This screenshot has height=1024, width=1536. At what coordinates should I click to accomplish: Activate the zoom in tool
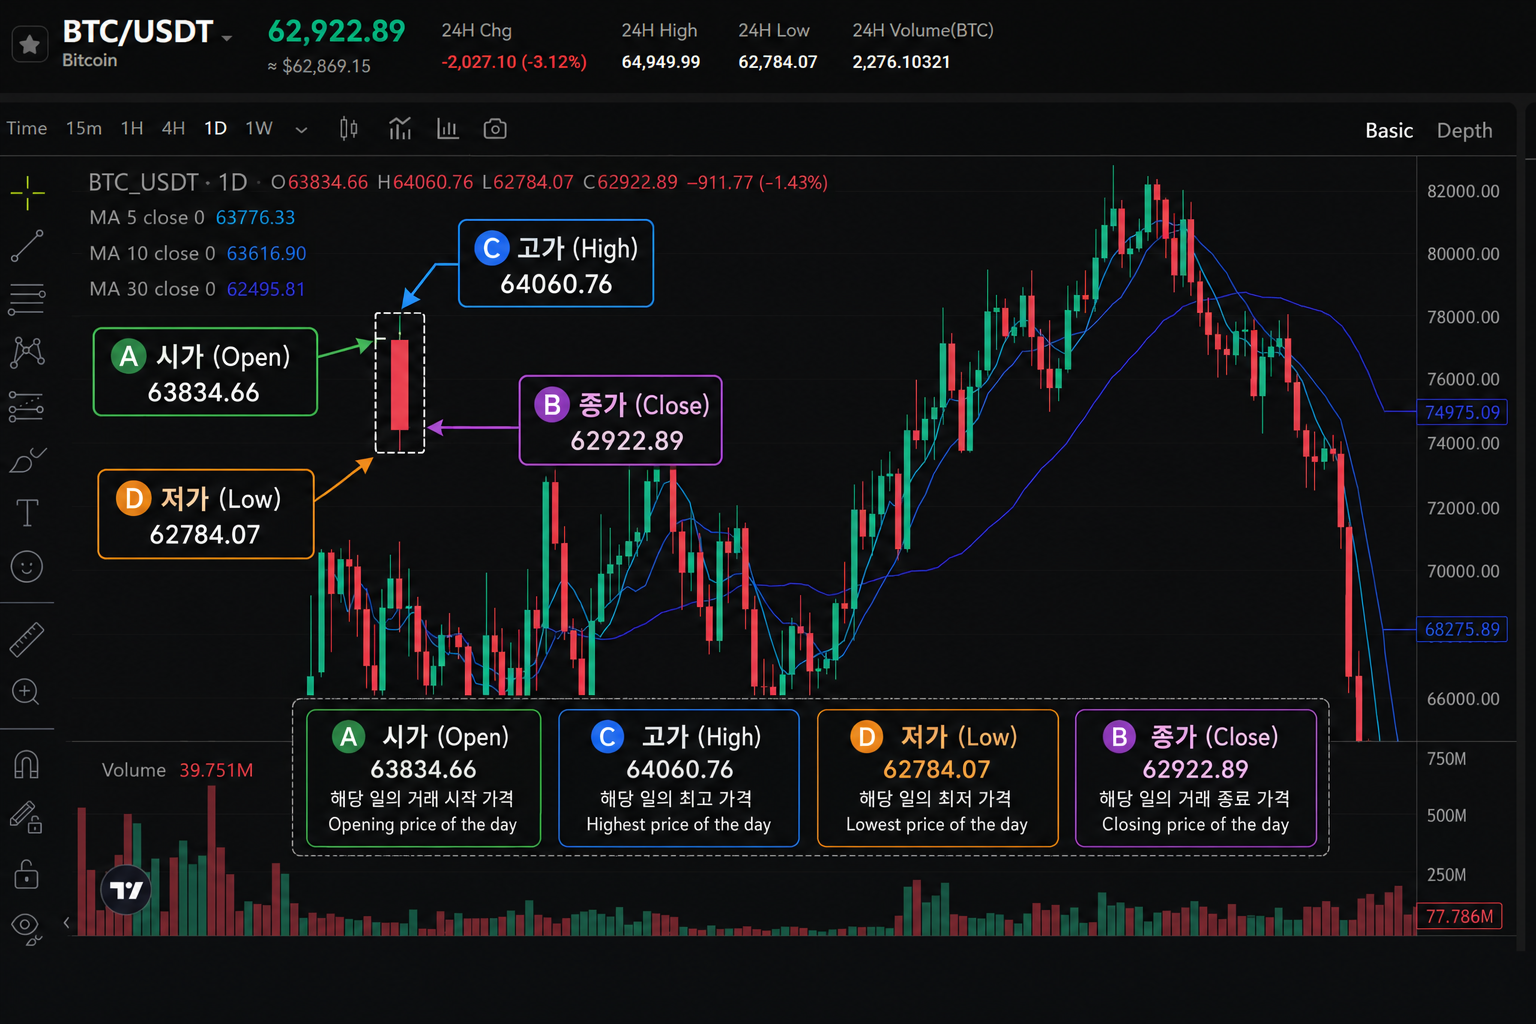click(25, 692)
